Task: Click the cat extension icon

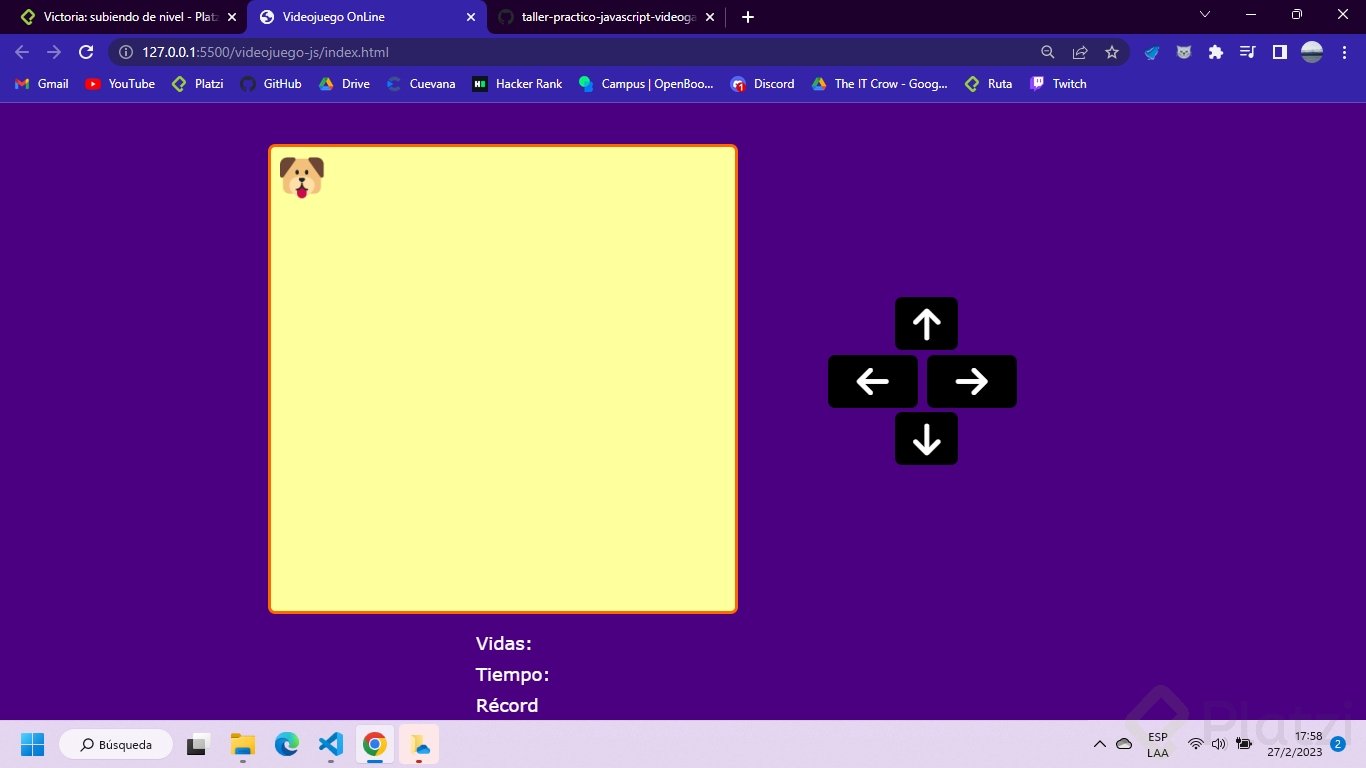Action: coord(1184,52)
